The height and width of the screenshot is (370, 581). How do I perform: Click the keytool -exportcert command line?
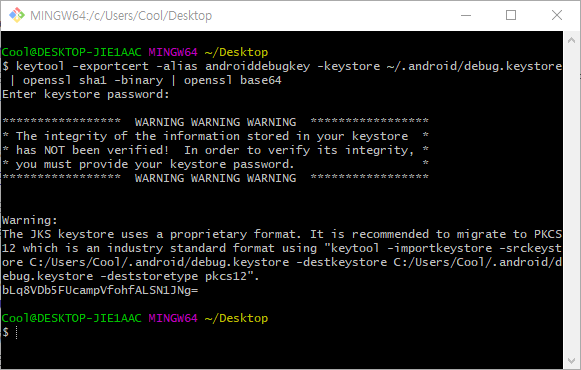282,66
